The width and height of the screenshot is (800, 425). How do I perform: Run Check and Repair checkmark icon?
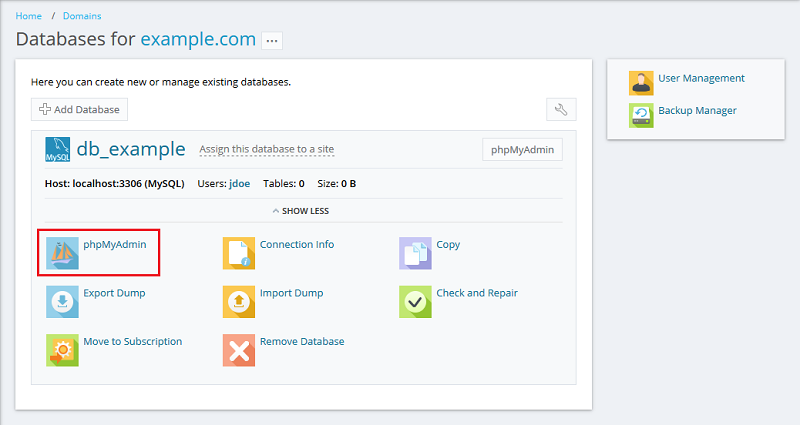(x=415, y=302)
